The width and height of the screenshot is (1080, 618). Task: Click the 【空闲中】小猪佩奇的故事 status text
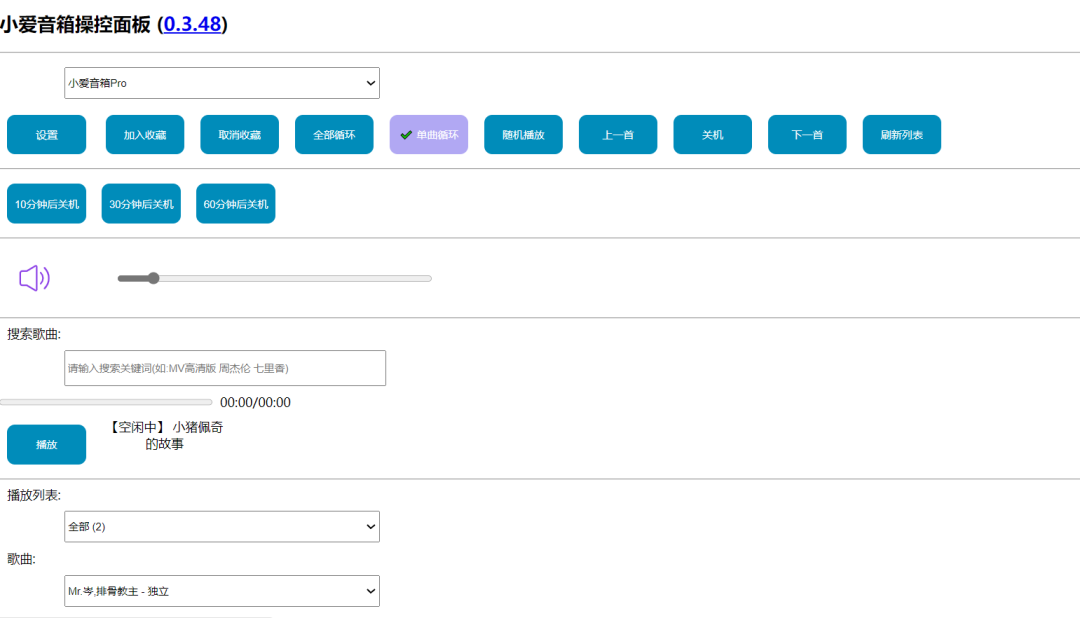pos(165,435)
